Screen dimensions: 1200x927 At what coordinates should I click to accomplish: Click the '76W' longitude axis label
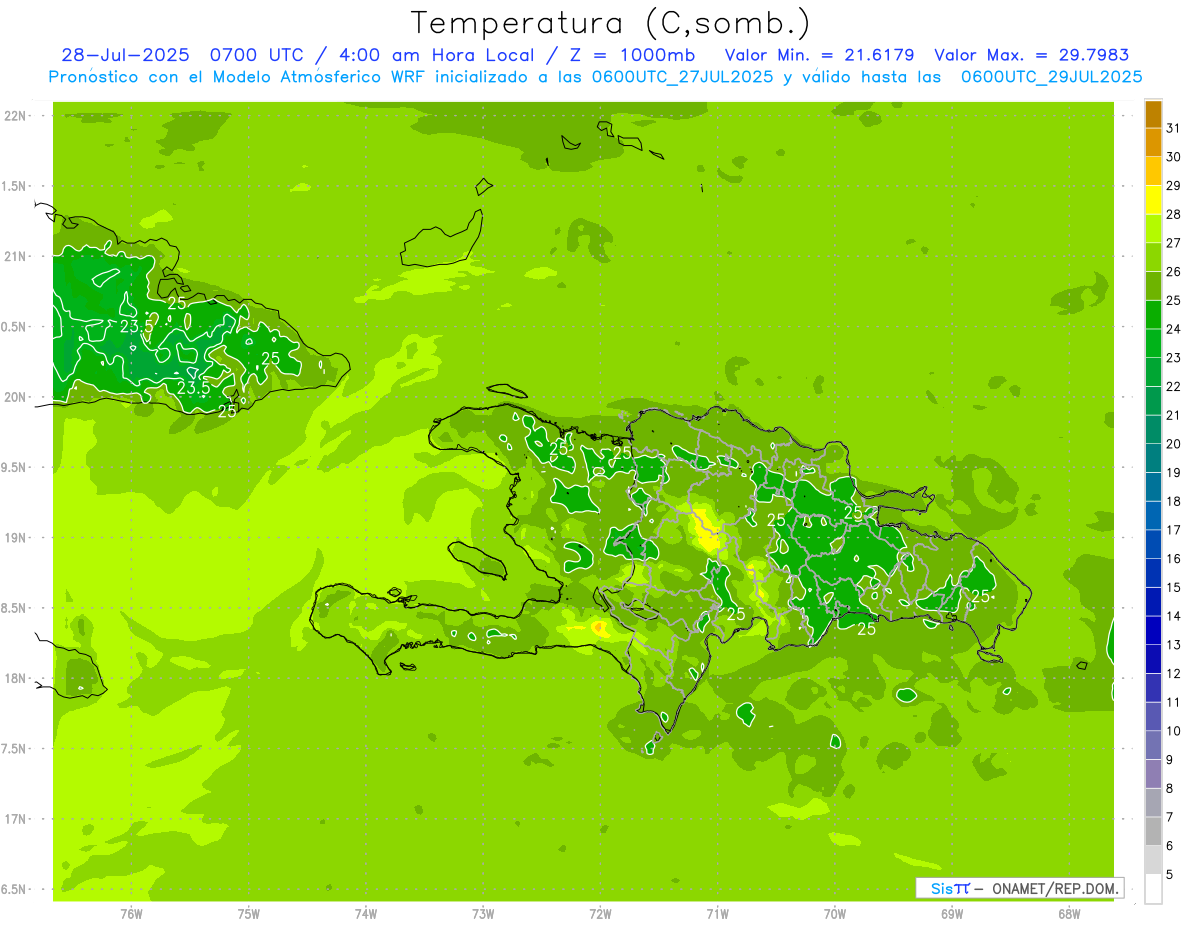pyautogui.click(x=131, y=913)
